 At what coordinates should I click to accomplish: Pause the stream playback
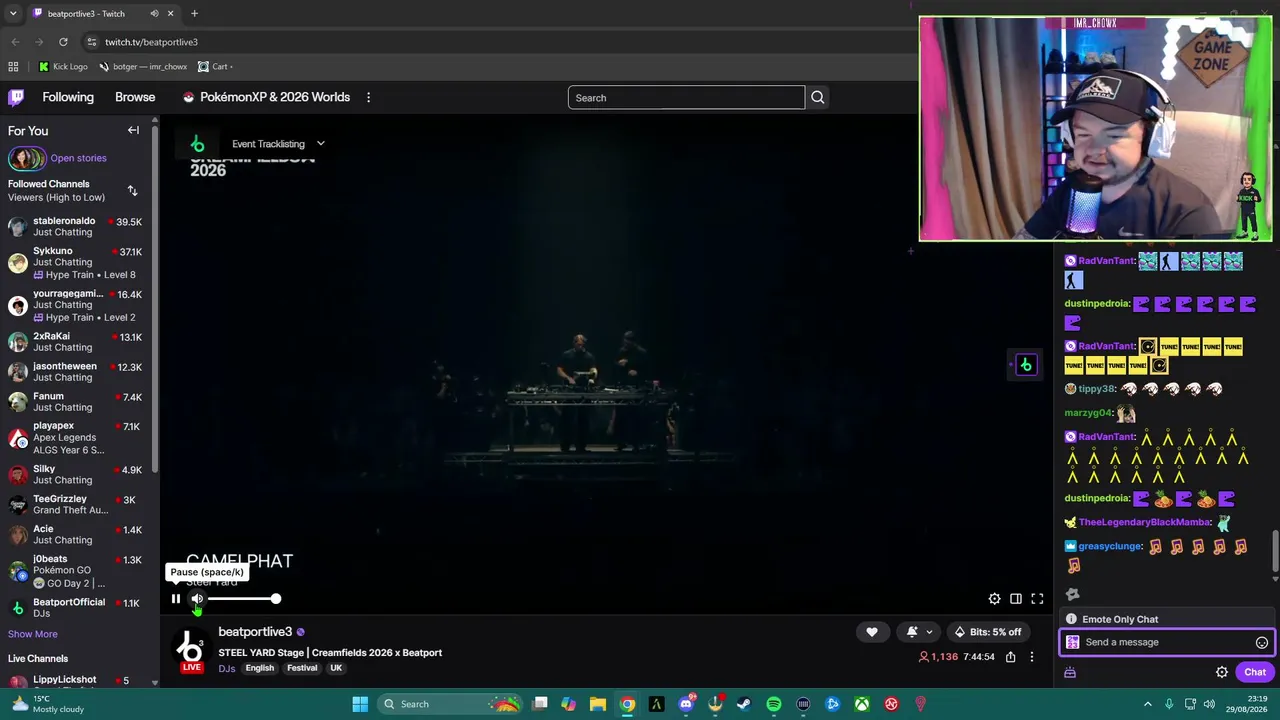pyautogui.click(x=176, y=599)
